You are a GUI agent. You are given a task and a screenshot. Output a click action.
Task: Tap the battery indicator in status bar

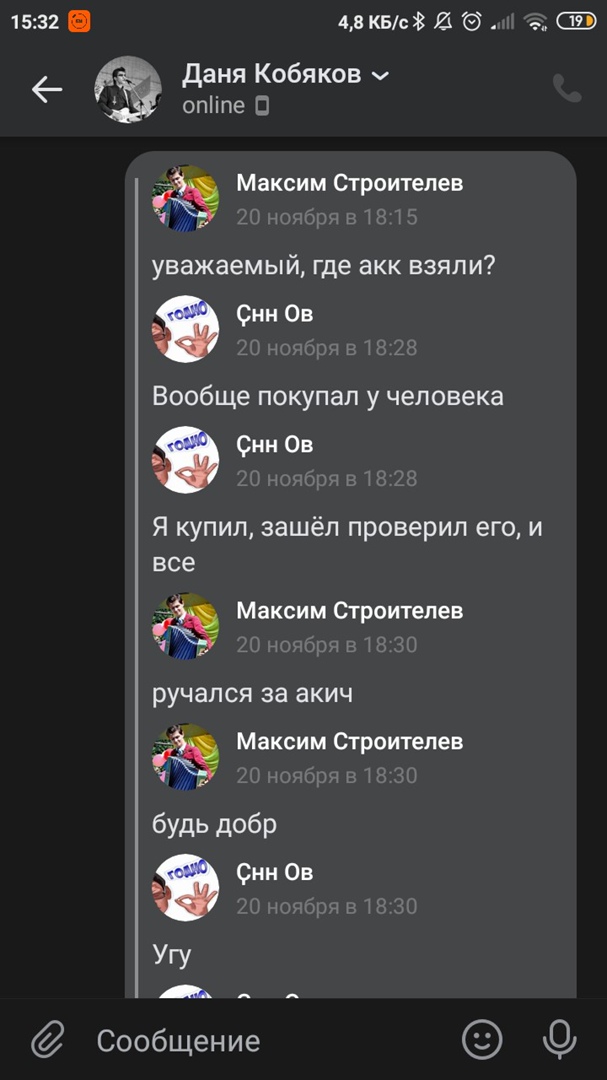tap(576, 22)
